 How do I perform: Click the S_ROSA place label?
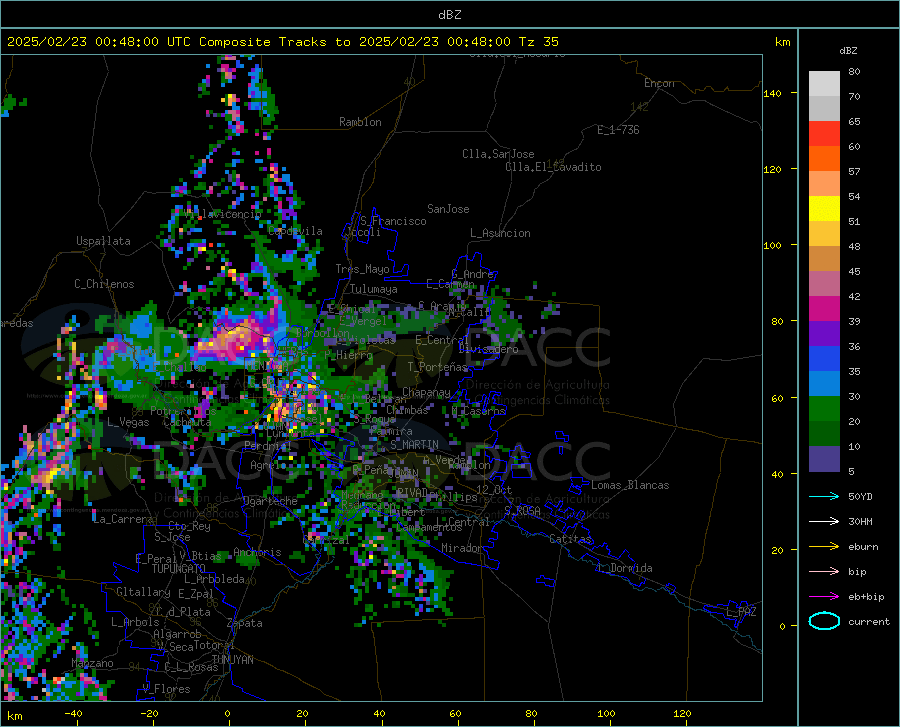(x=522, y=511)
